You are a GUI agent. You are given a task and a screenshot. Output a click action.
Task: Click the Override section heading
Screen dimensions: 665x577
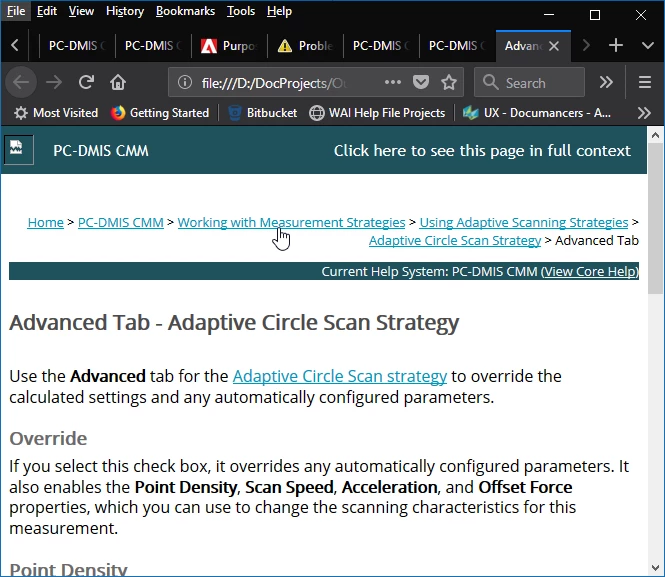pyautogui.click(x=48, y=438)
